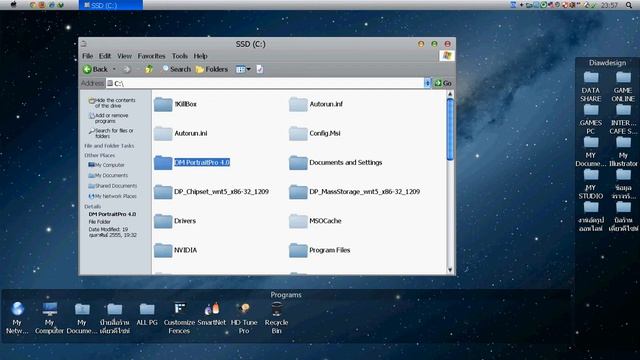Click the Forward arrow button

[x=127, y=69]
